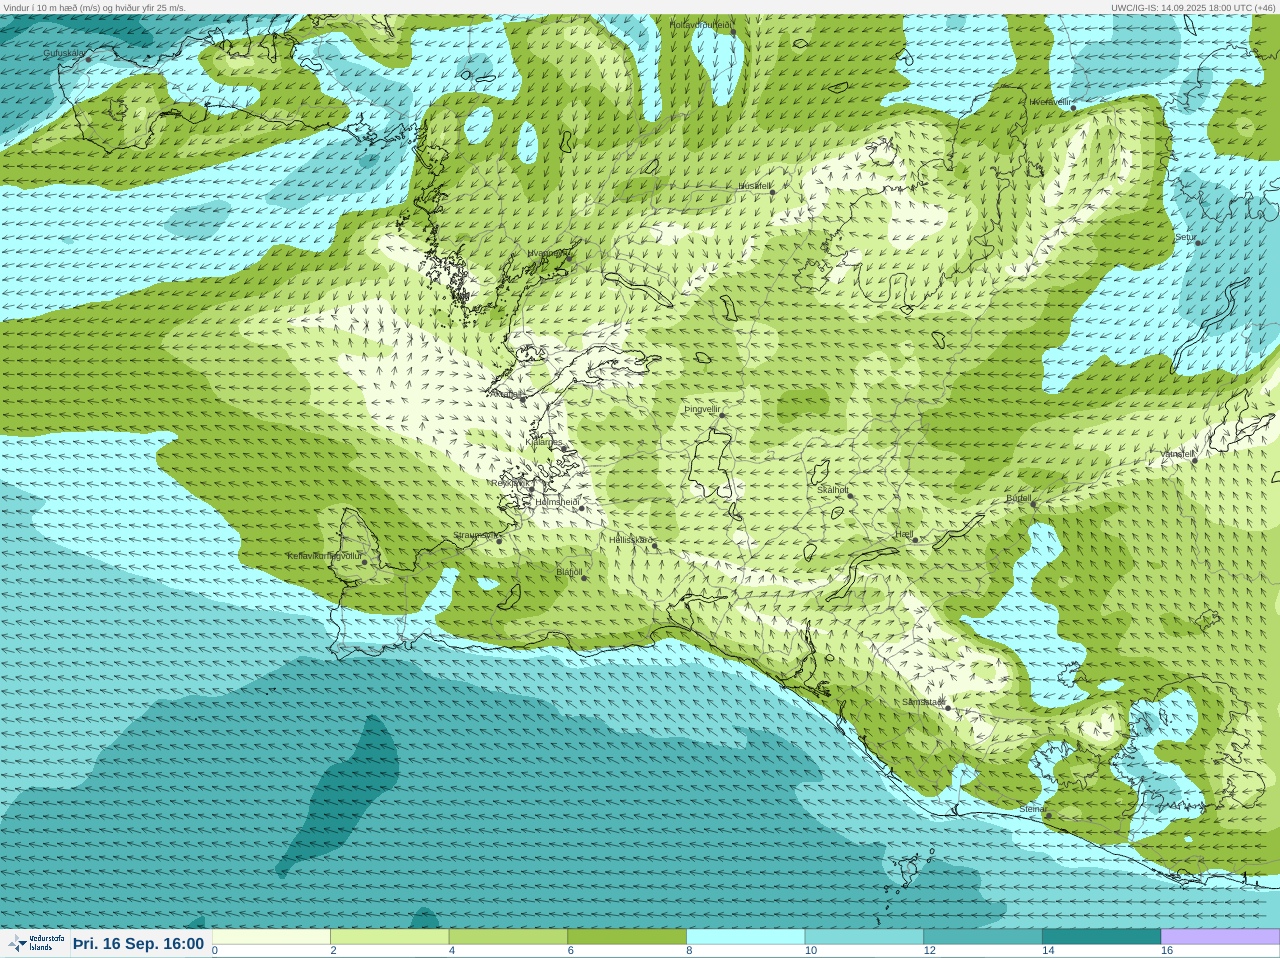Screen dimensions: 1280x958
Task: Select the Búrfell station label
Action: pos(1019,498)
